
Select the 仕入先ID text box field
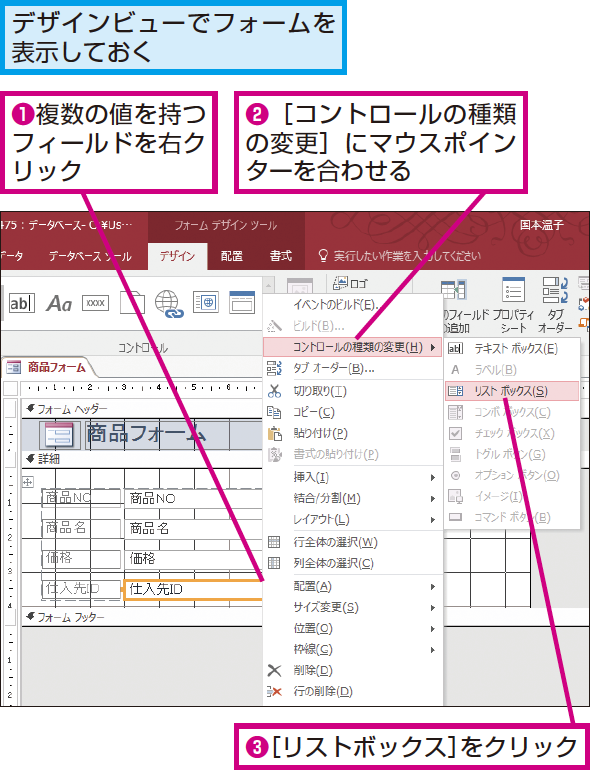193,589
